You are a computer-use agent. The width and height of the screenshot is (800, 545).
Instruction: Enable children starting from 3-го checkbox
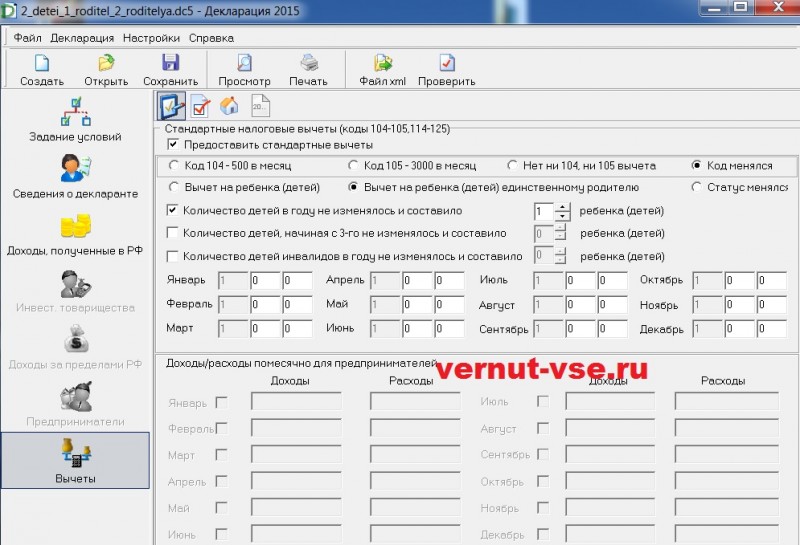(x=173, y=233)
